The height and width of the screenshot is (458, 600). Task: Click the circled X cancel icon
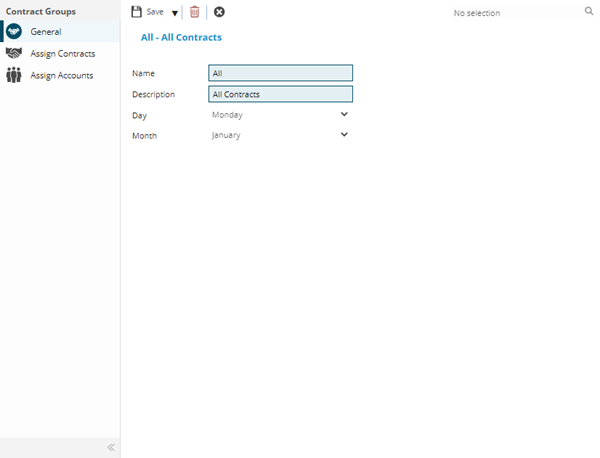(219, 12)
